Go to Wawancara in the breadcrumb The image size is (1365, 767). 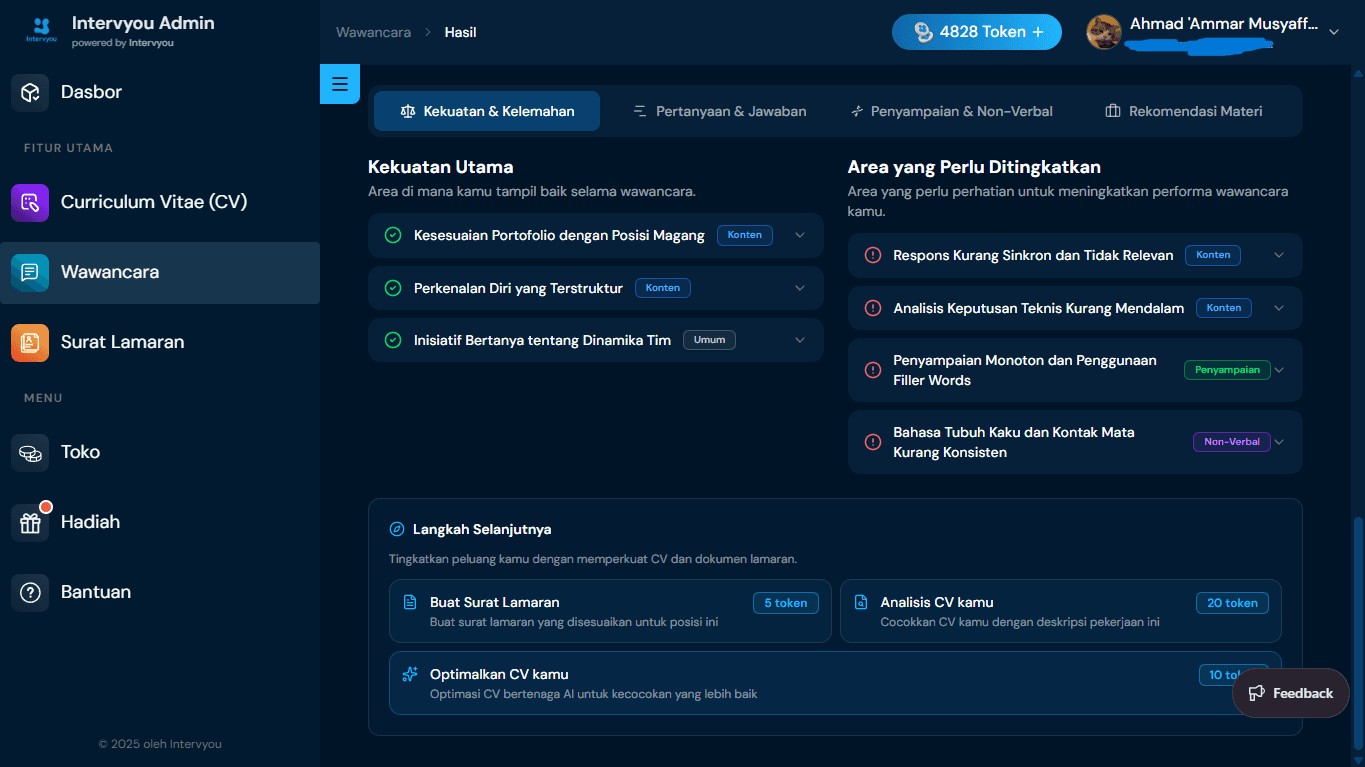373,32
